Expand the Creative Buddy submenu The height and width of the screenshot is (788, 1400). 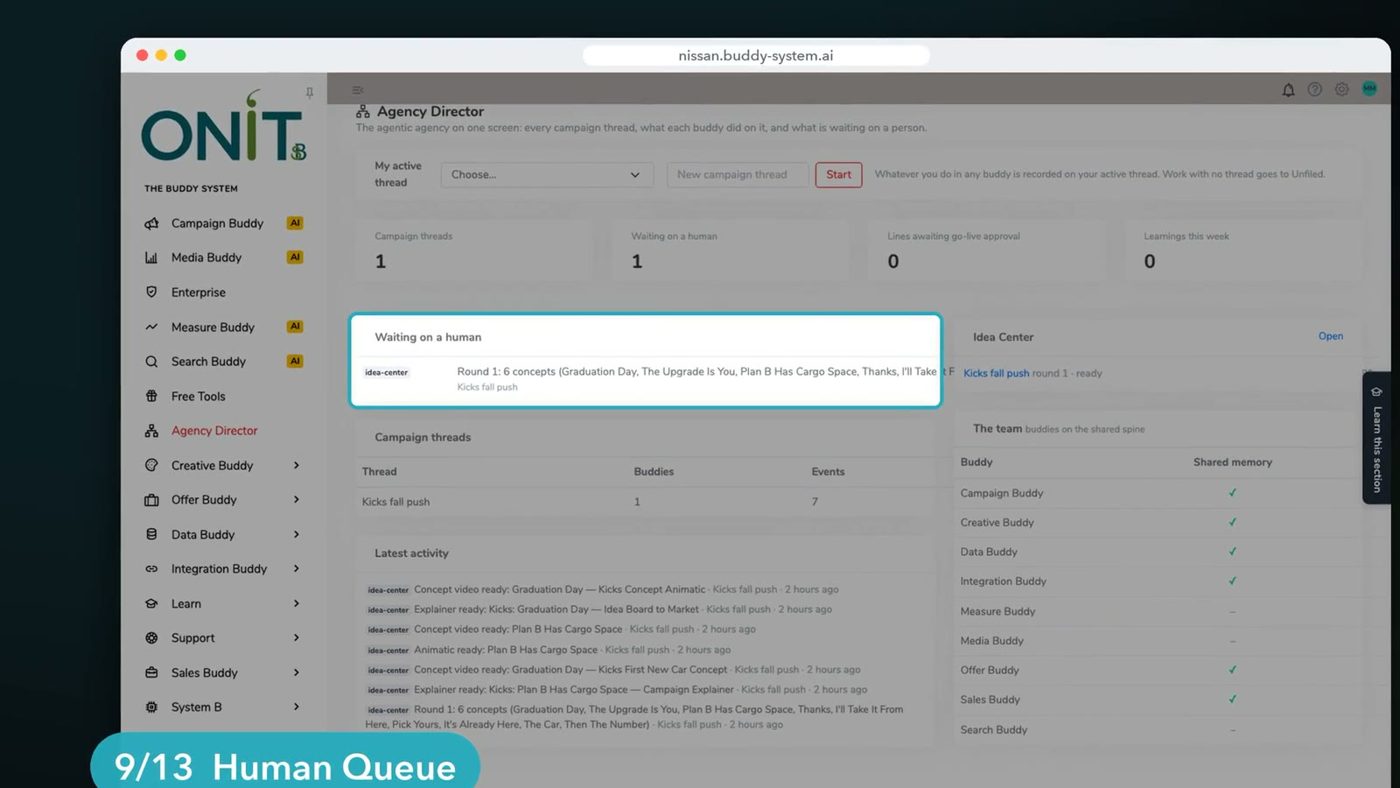[x=296, y=465]
